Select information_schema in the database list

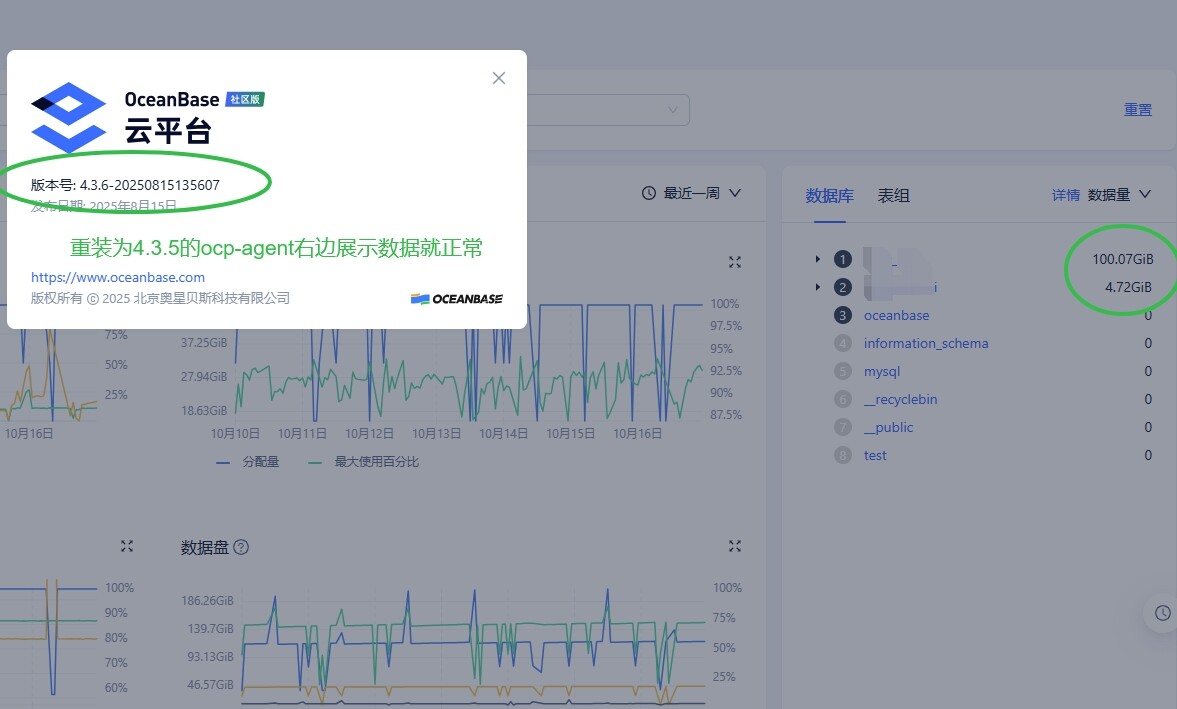[925, 343]
